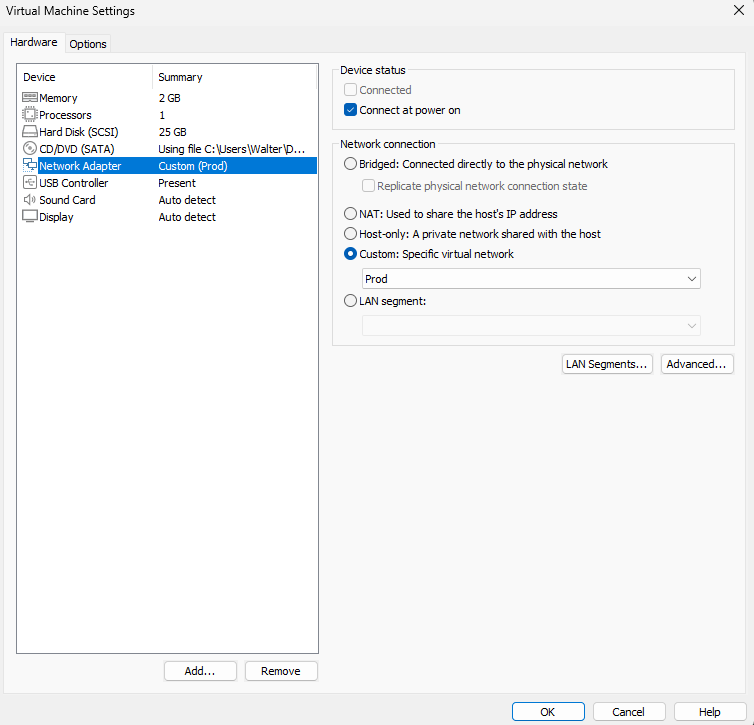Choose NAT network connection option
The image size is (754, 725).
point(350,214)
